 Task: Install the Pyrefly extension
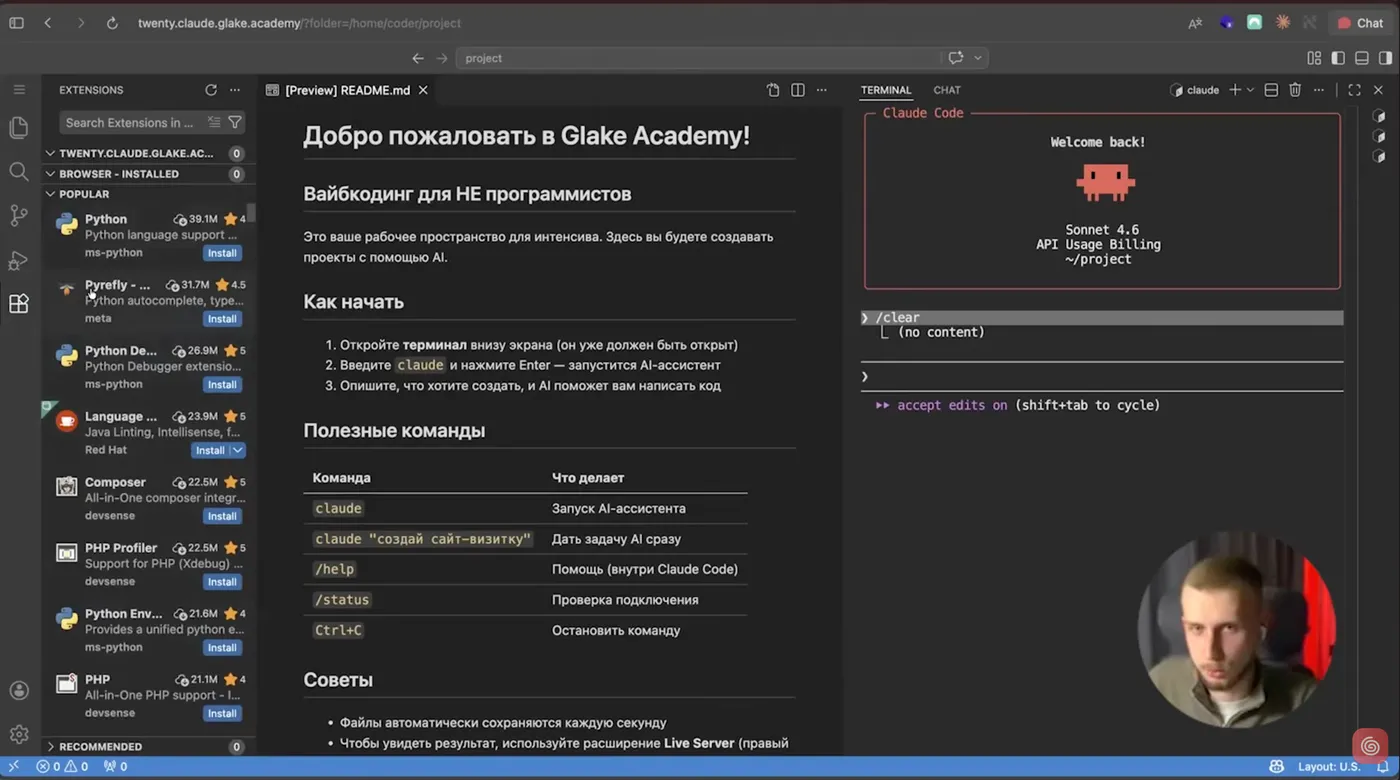point(222,319)
